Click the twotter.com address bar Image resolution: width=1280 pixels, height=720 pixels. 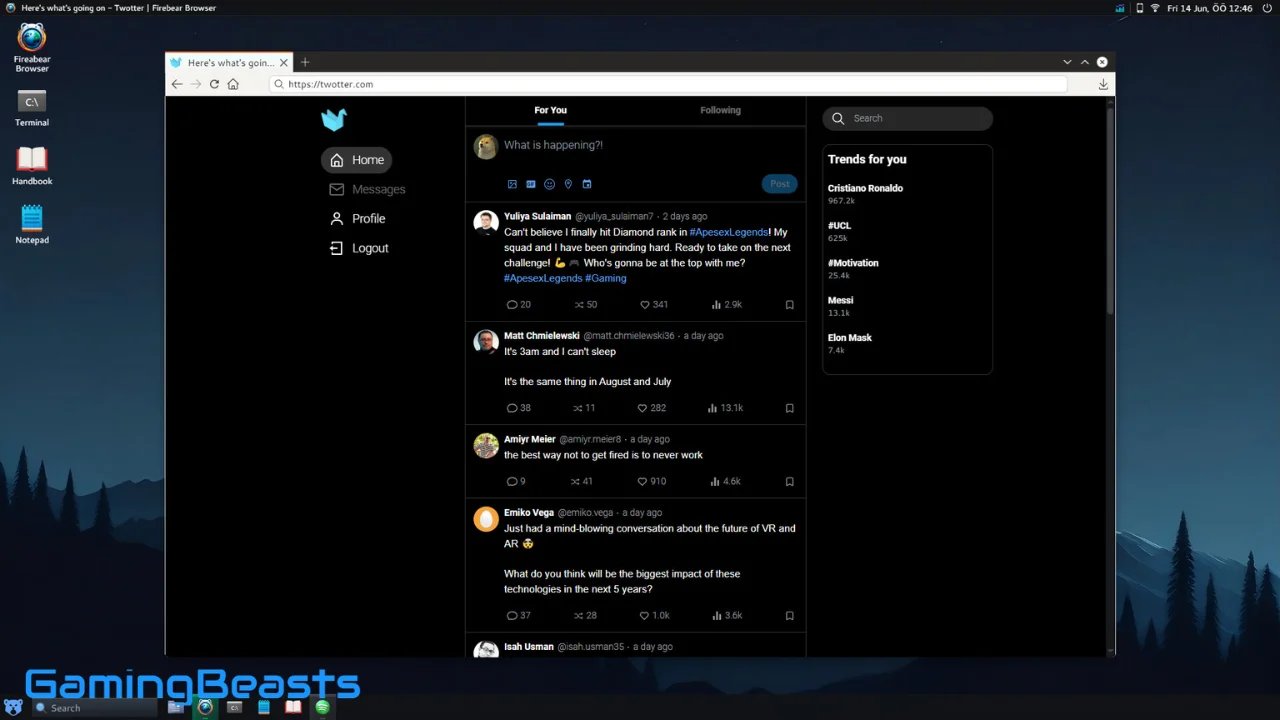[x=668, y=84]
